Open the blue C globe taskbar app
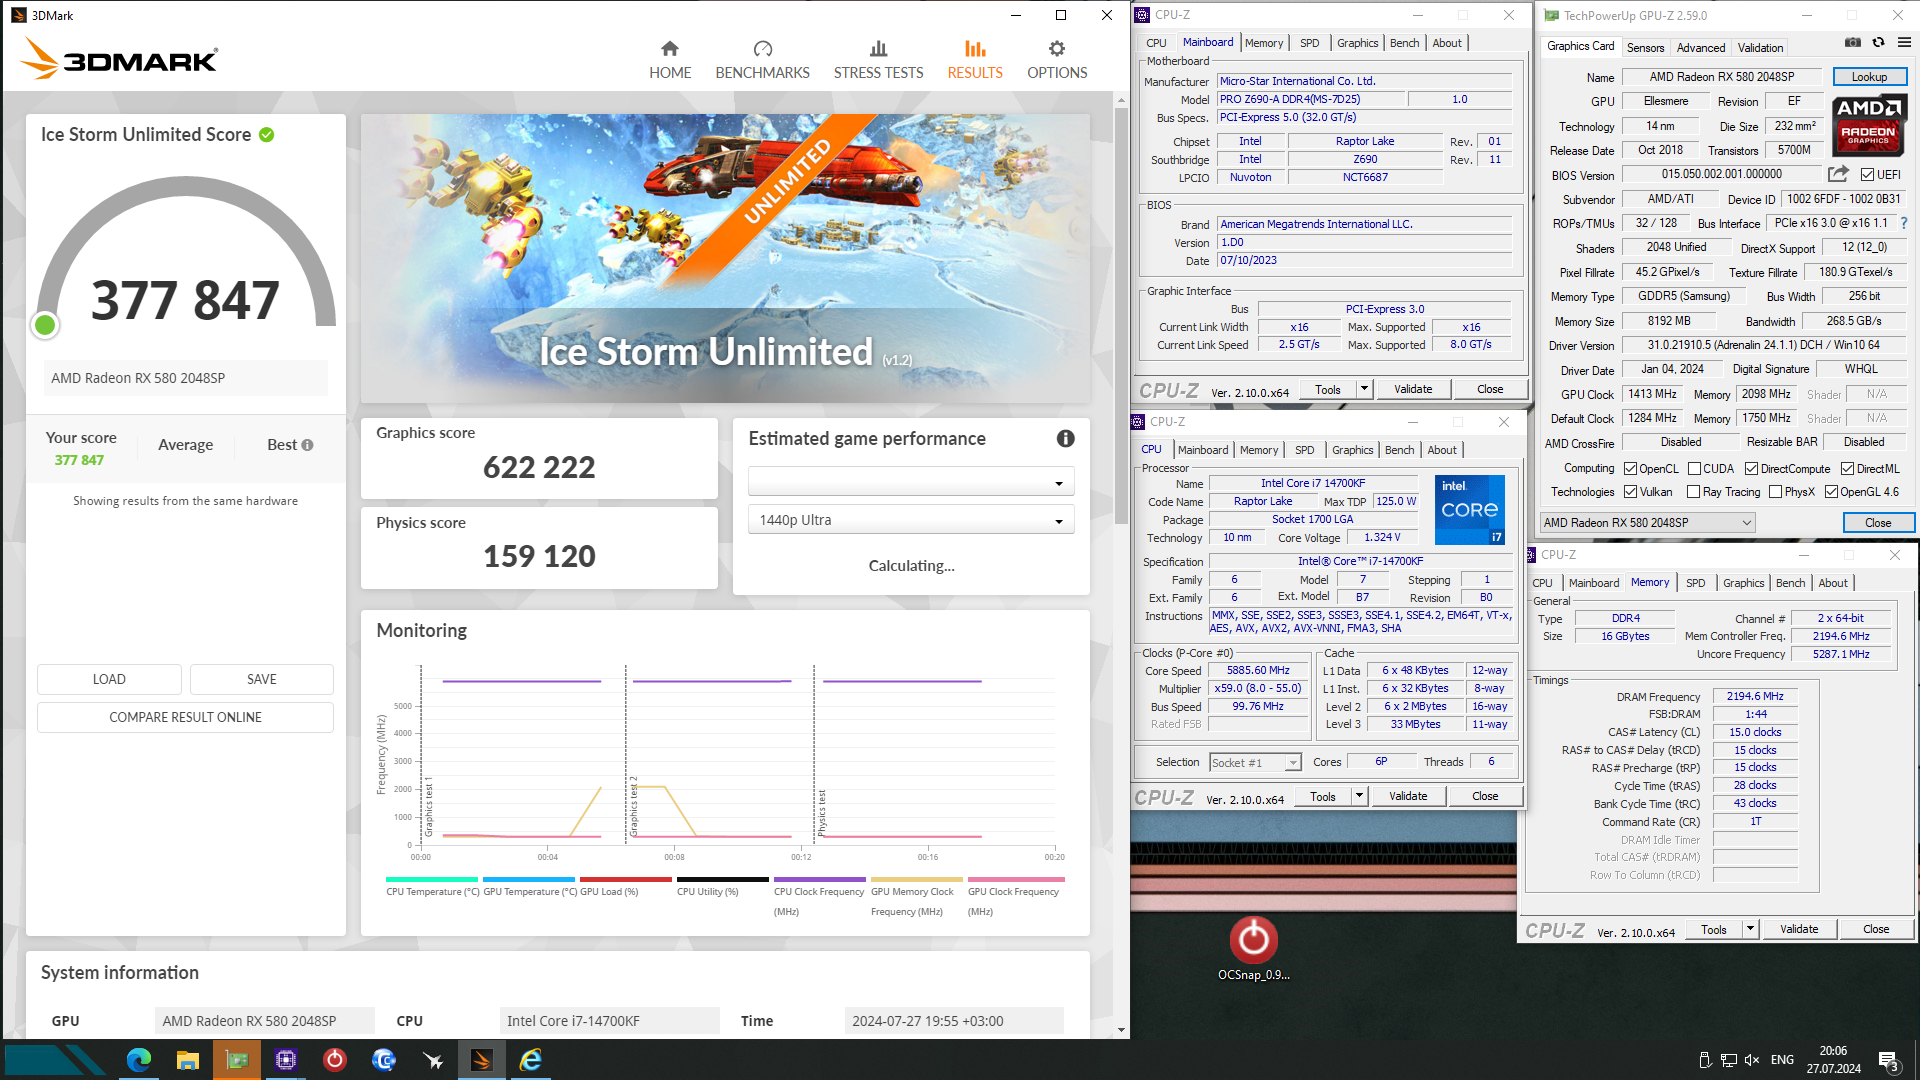The height and width of the screenshot is (1080, 1920). pos(384,1060)
